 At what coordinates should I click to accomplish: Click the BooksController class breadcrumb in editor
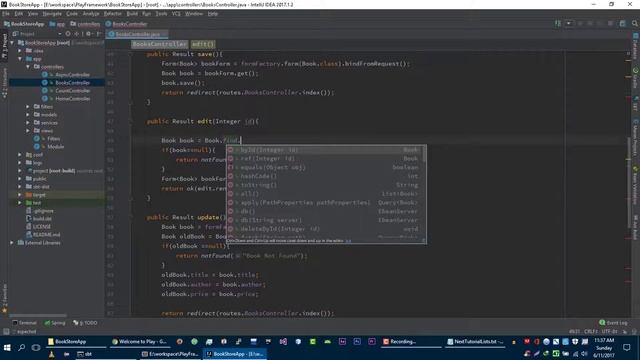click(x=160, y=44)
